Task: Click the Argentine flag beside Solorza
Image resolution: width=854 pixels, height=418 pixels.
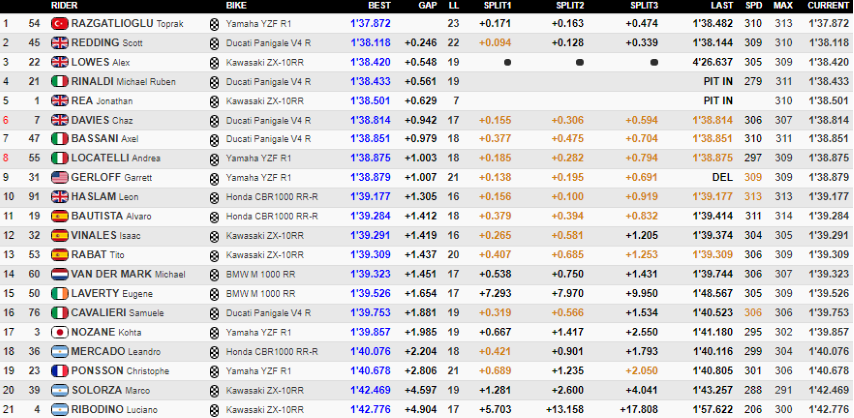Action: pyautogui.click(x=59, y=390)
